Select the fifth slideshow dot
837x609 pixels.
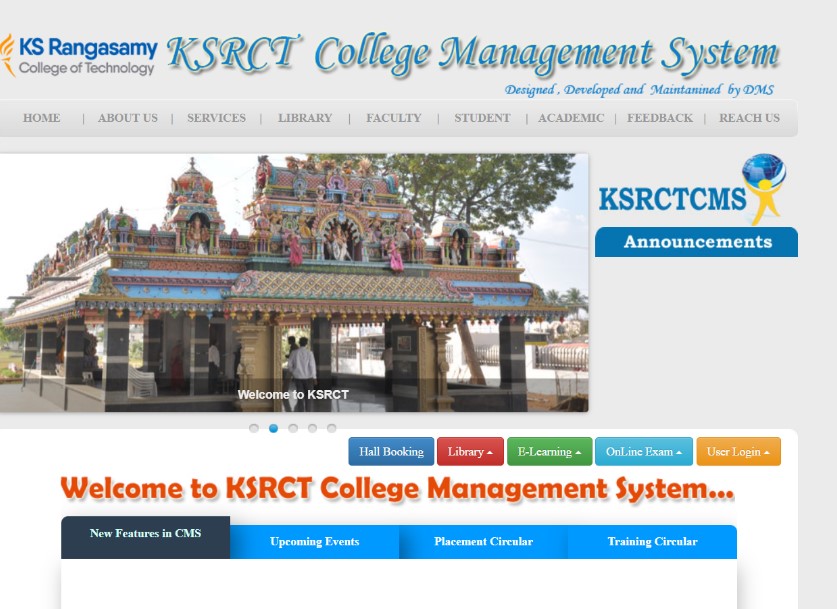(331, 428)
